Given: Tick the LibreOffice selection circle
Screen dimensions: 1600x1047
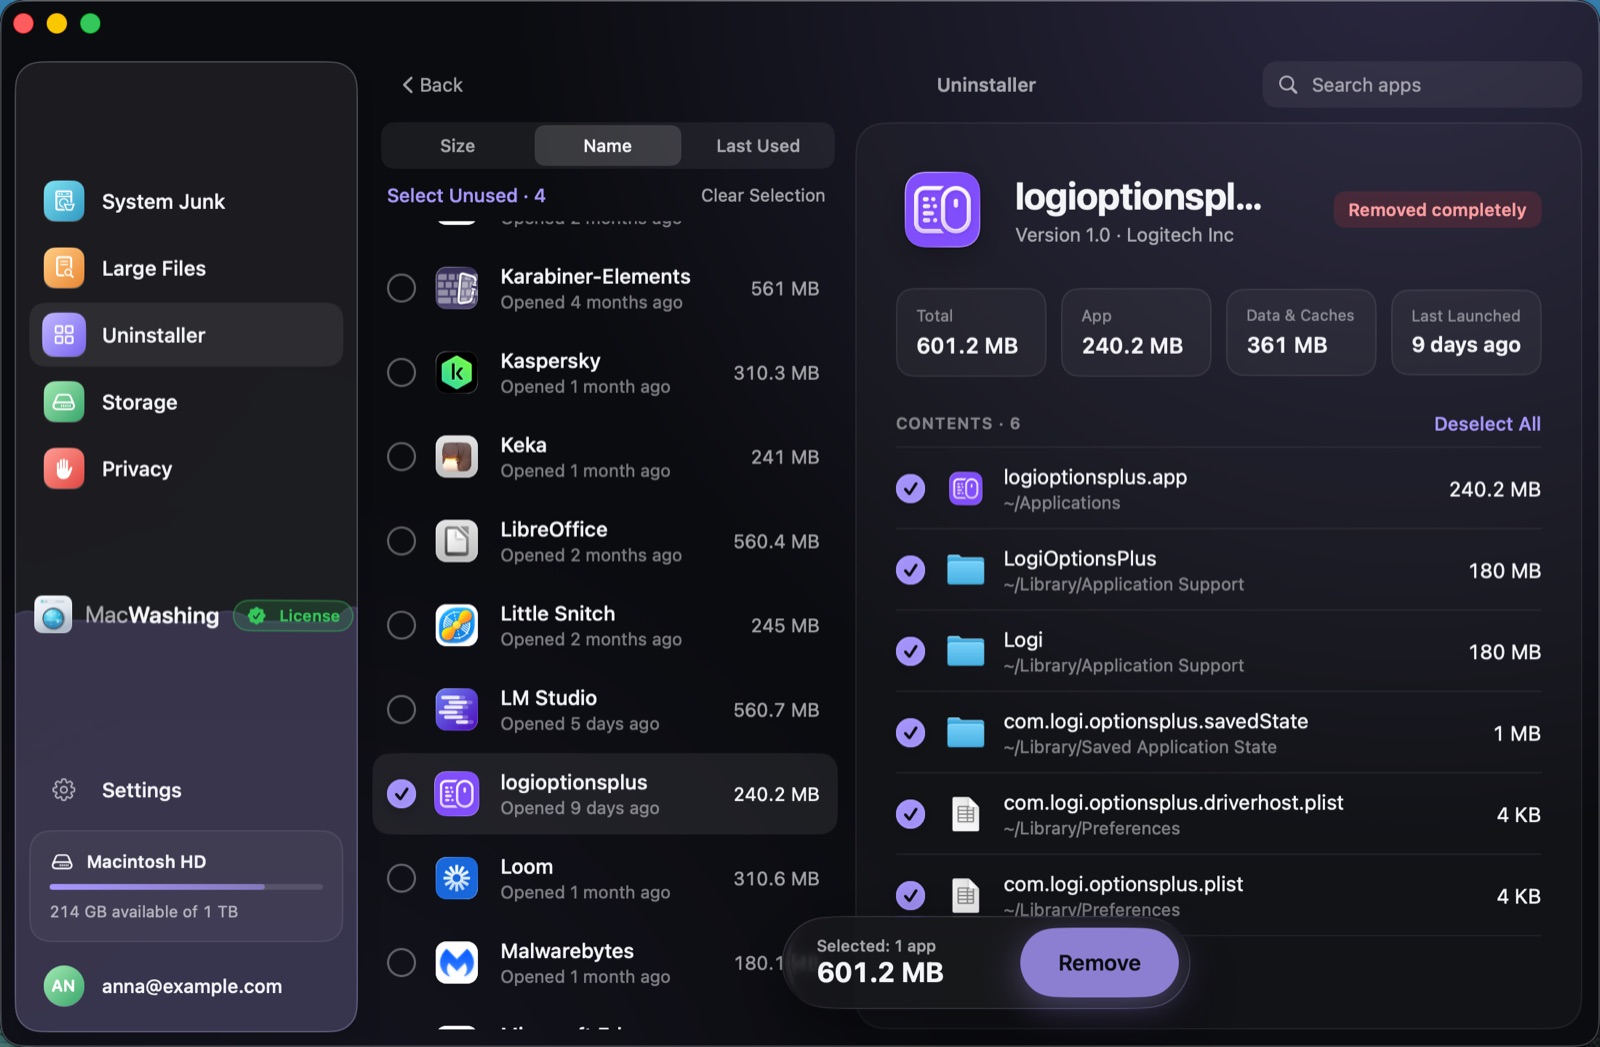Looking at the screenshot, I should click(x=401, y=541).
